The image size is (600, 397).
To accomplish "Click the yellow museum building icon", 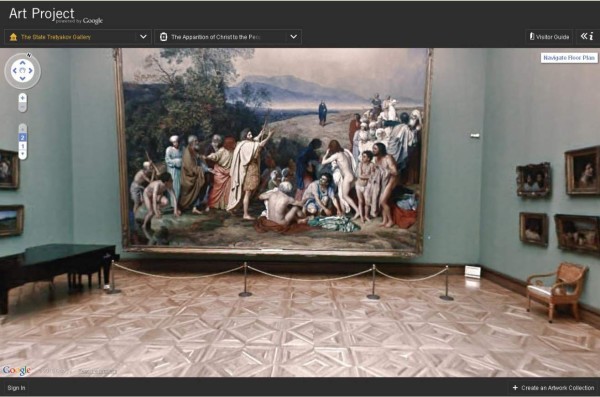I will point(13,37).
